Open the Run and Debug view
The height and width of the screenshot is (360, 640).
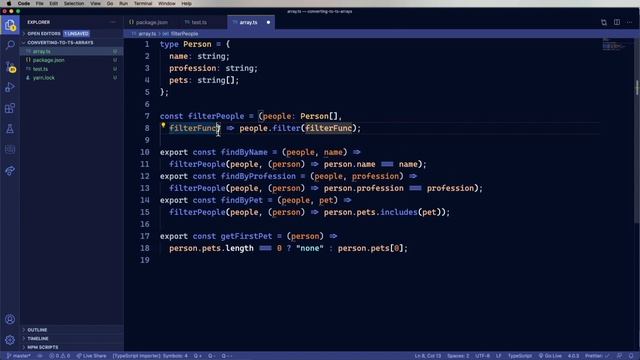tap(10, 87)
